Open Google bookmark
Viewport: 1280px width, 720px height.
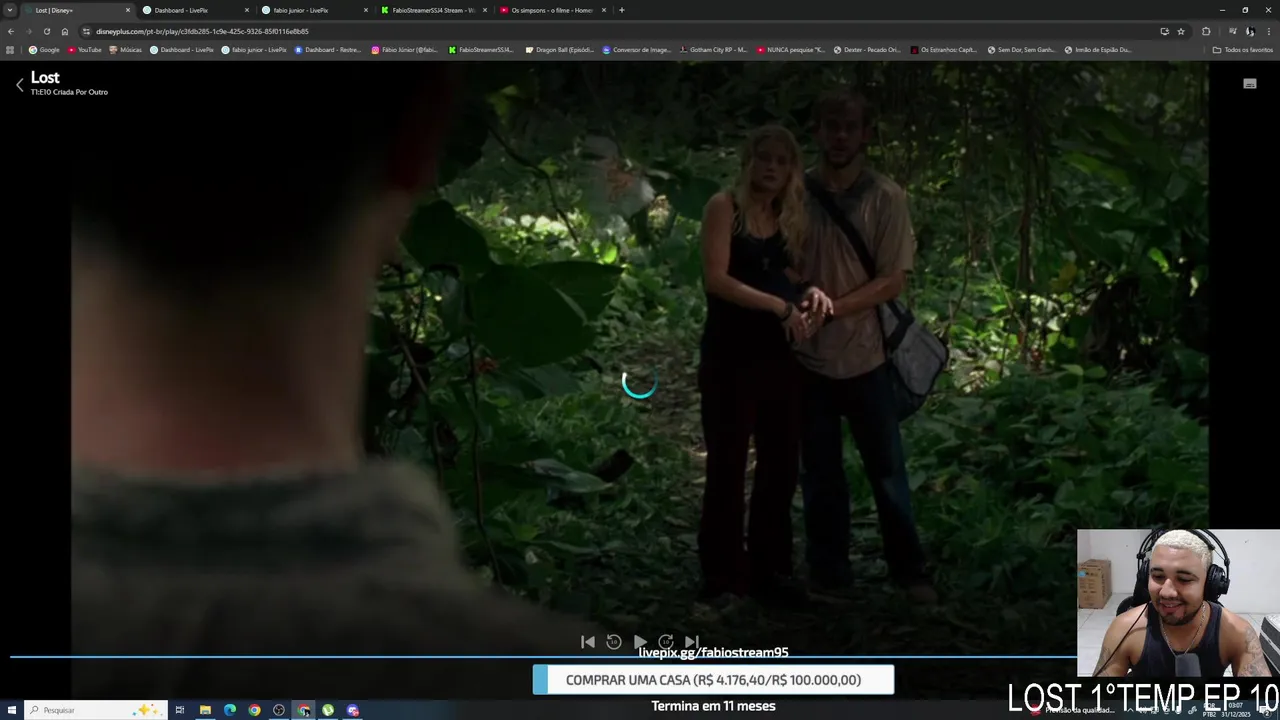pyautogui.click(x=45, y=49)
